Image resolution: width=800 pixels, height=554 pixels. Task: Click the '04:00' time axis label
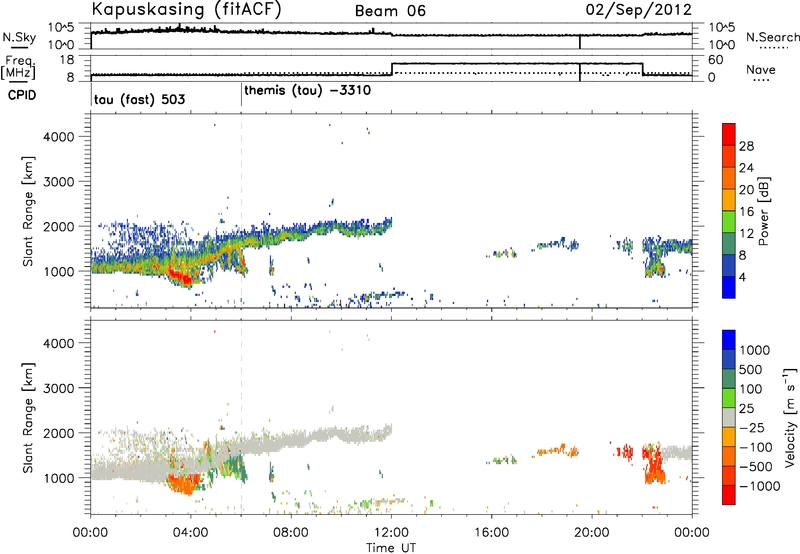coord(191,533)
